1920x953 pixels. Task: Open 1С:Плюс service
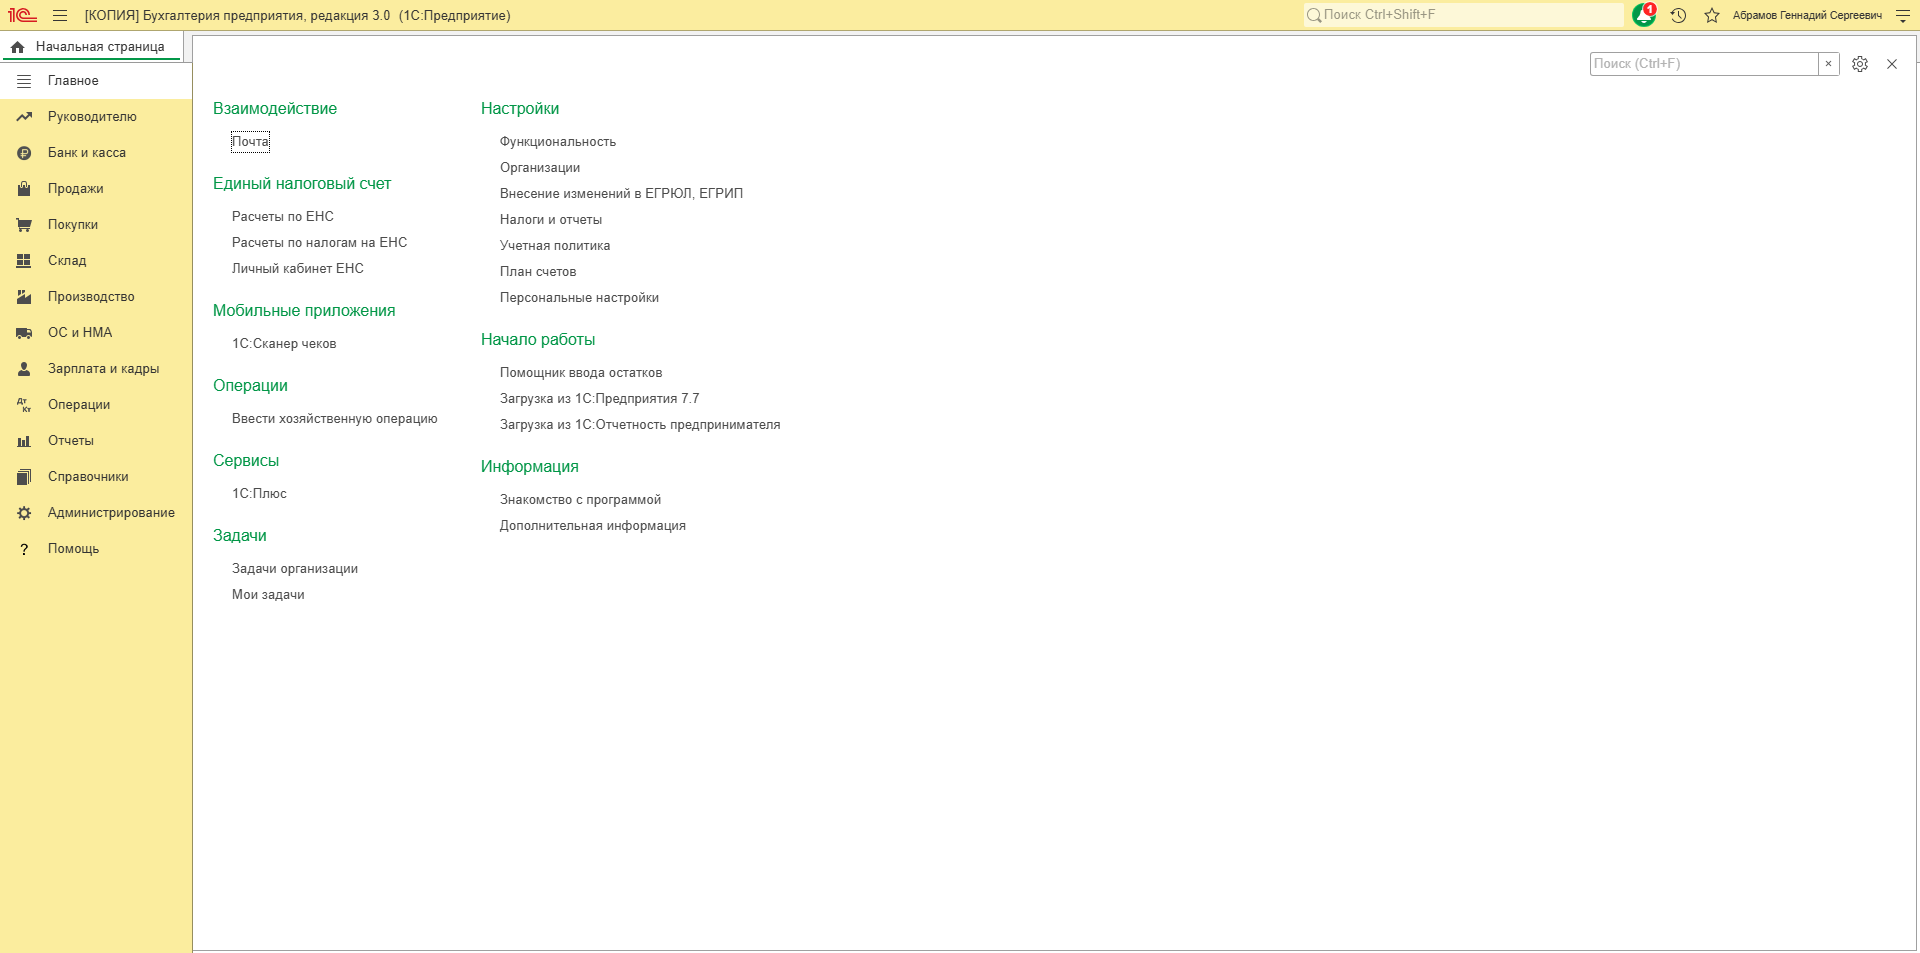coord(259,494)
